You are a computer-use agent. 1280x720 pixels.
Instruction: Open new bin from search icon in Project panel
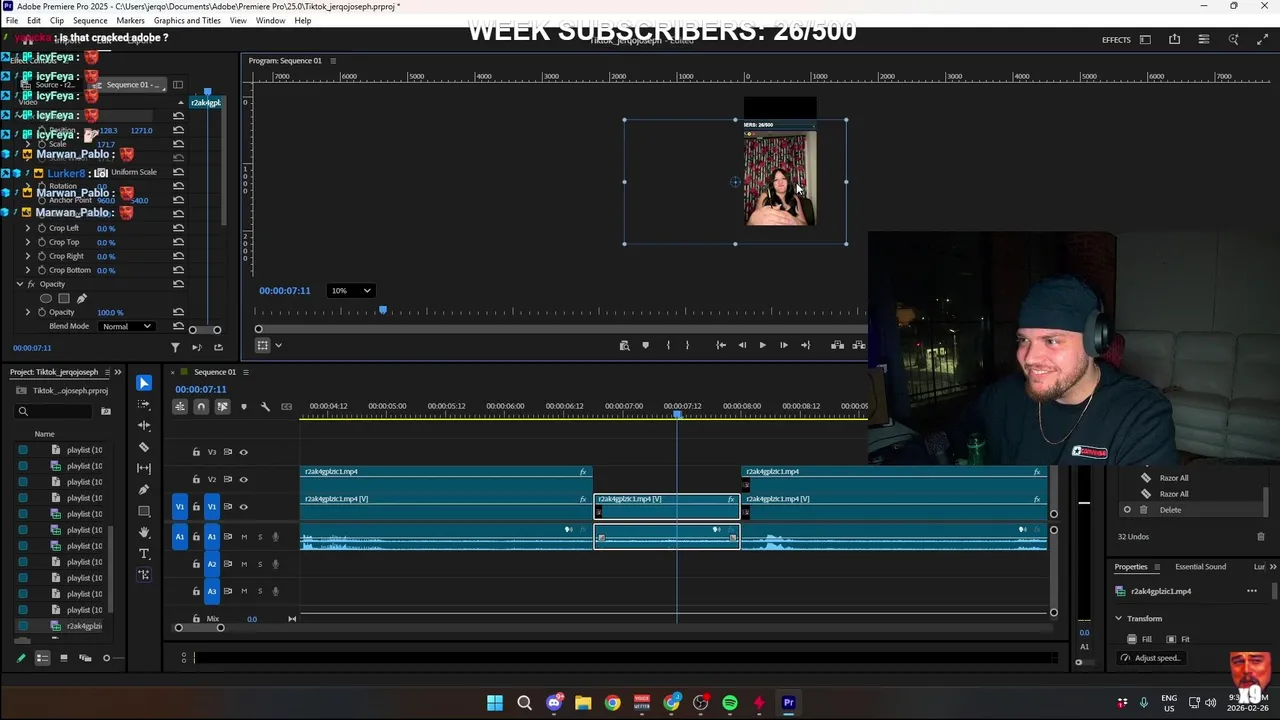[x=106, y=411]
